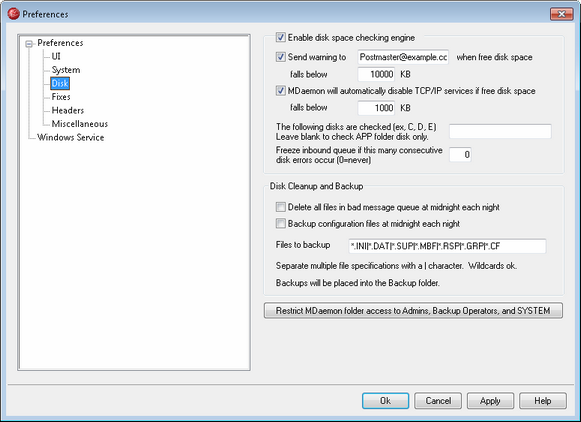Click the MDaemon icon in title bar
This screenshot has height=422, width=581.
[x=13, y=14]
